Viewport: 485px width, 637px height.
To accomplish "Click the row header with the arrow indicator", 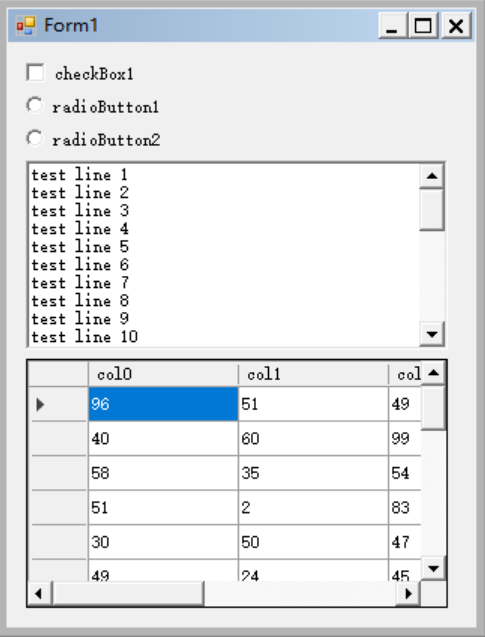I will 58,404.
